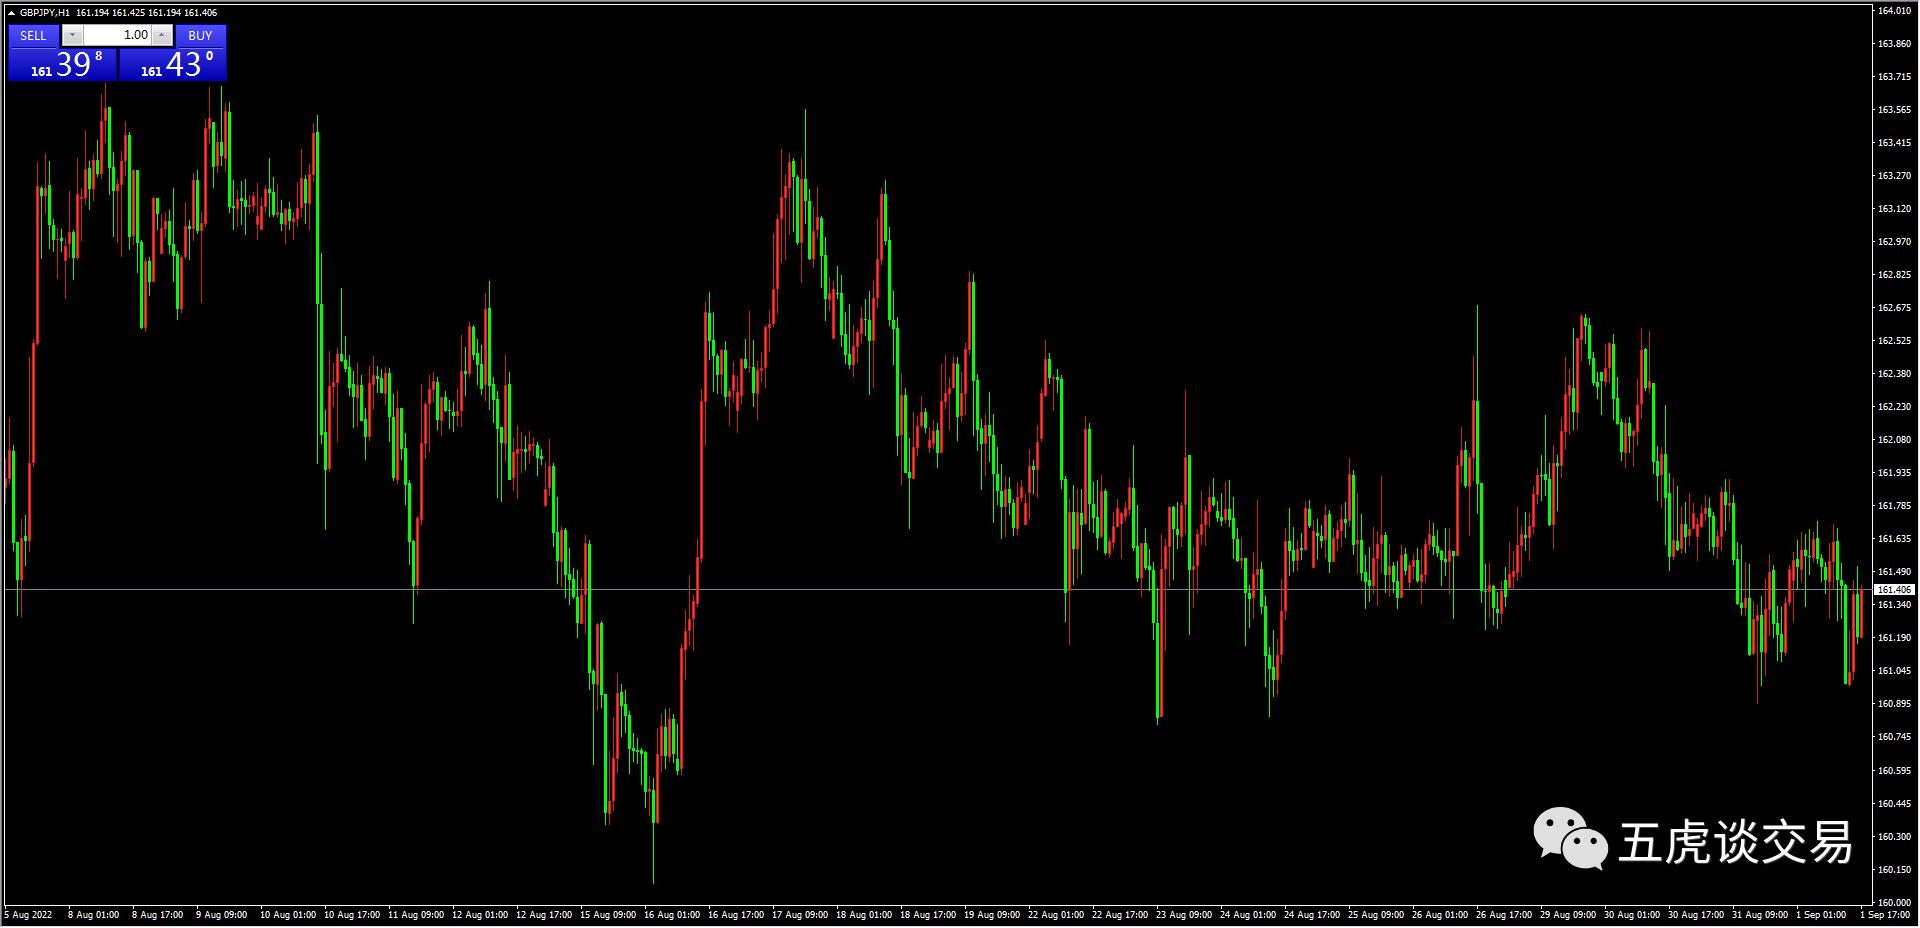Image resolution: width=1920 pixels, height=928 pixels.
Task: Click the BUY button
Action: [x=200, y=36]
